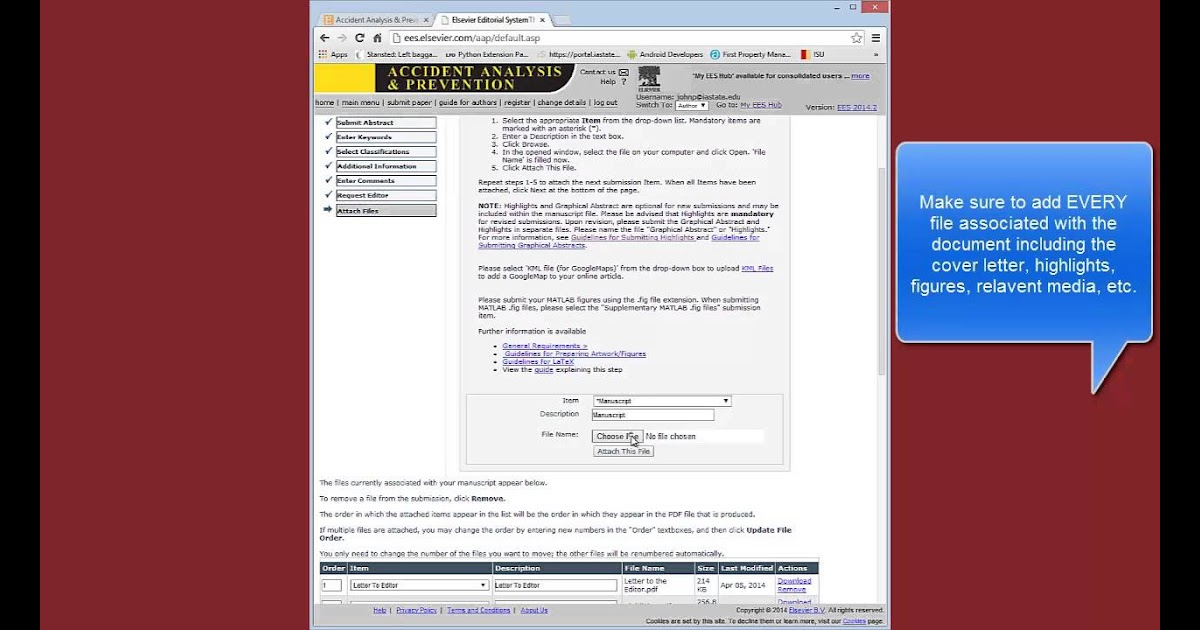Go to the home menu link

tap(324, 102)
